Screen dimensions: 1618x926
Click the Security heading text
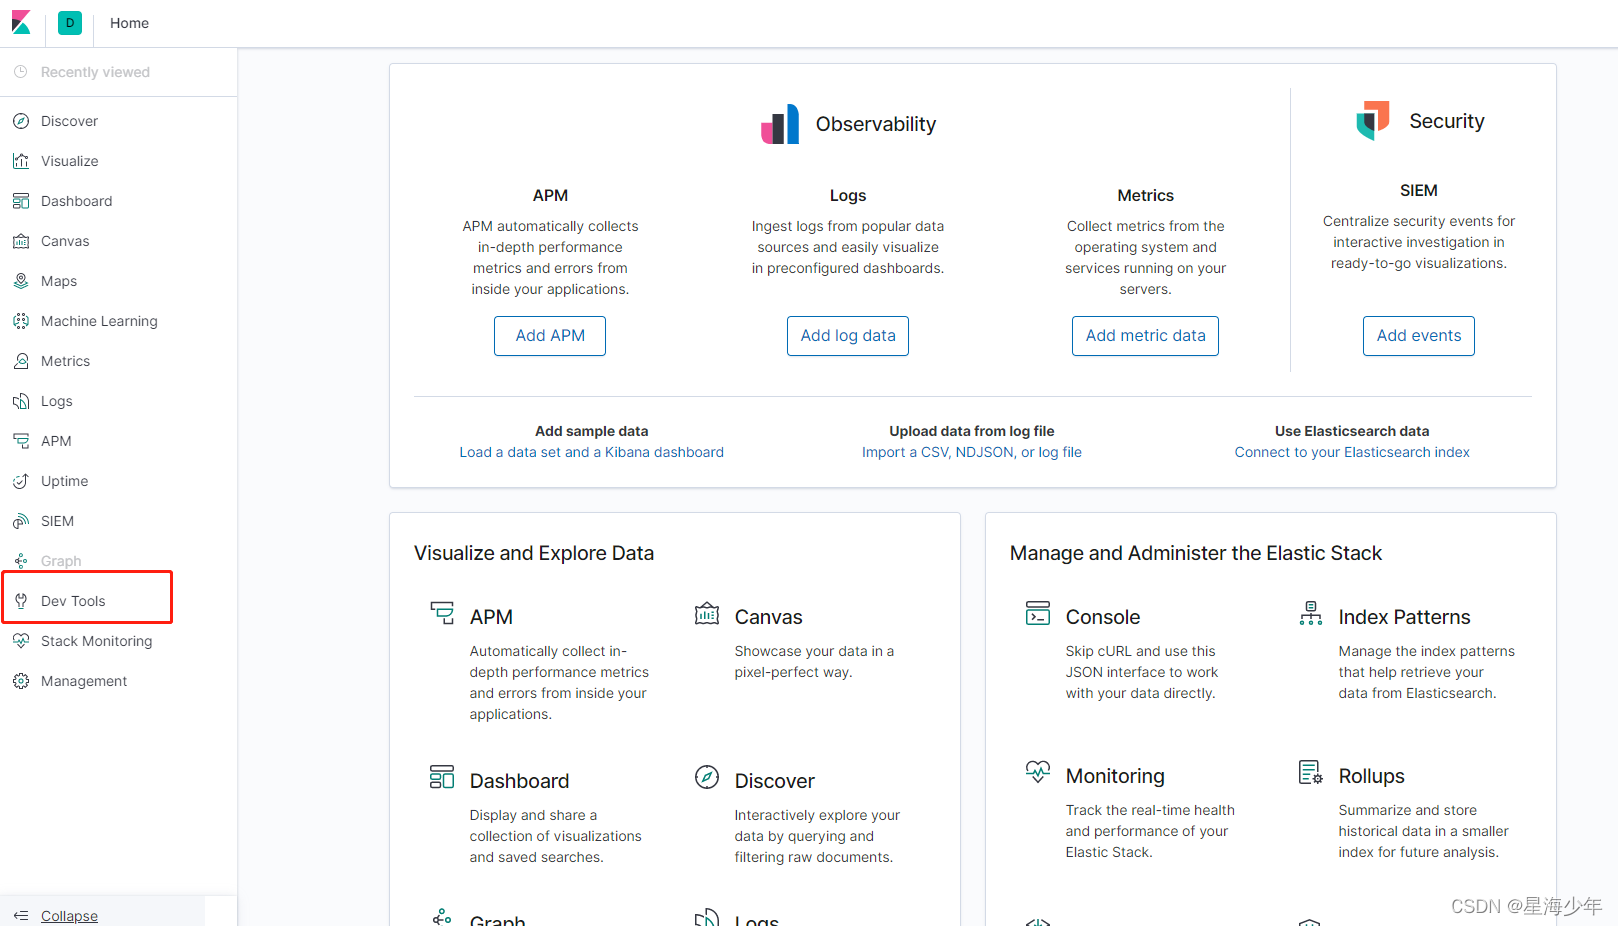click(x=1446, y=121)
